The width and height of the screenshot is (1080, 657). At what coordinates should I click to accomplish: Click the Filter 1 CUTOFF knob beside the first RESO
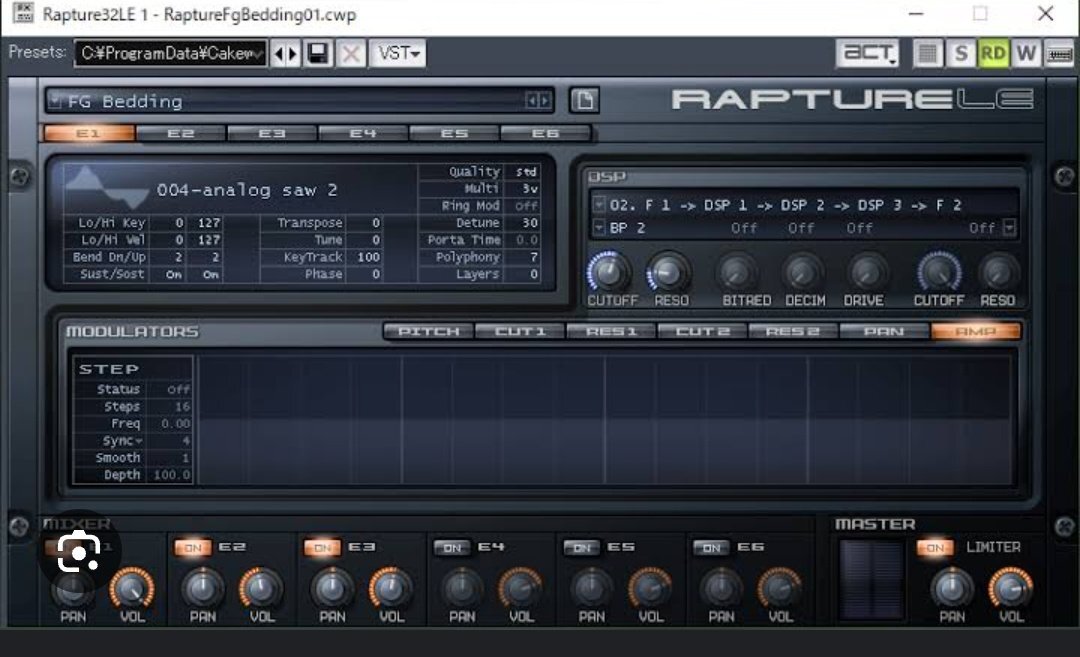pyautogui.click(x=610, y=272)
